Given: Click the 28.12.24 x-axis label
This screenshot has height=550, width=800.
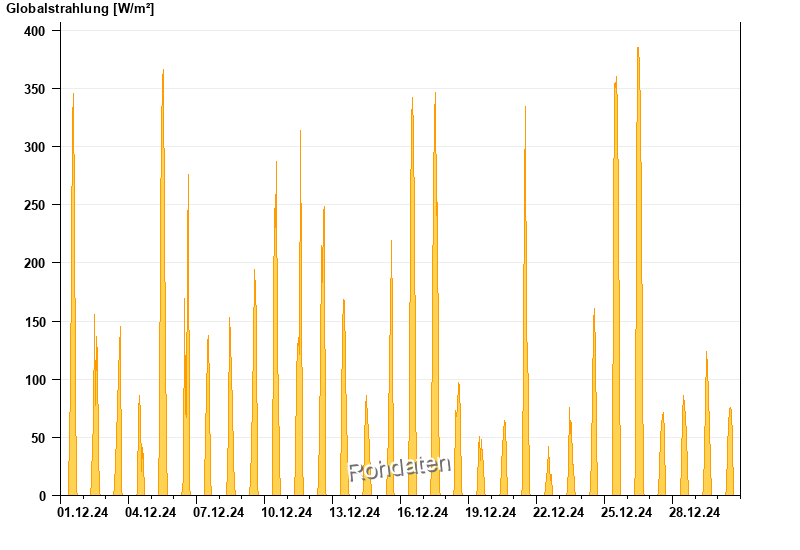Looking at the screenshot, I should click(x=695, y=513).
